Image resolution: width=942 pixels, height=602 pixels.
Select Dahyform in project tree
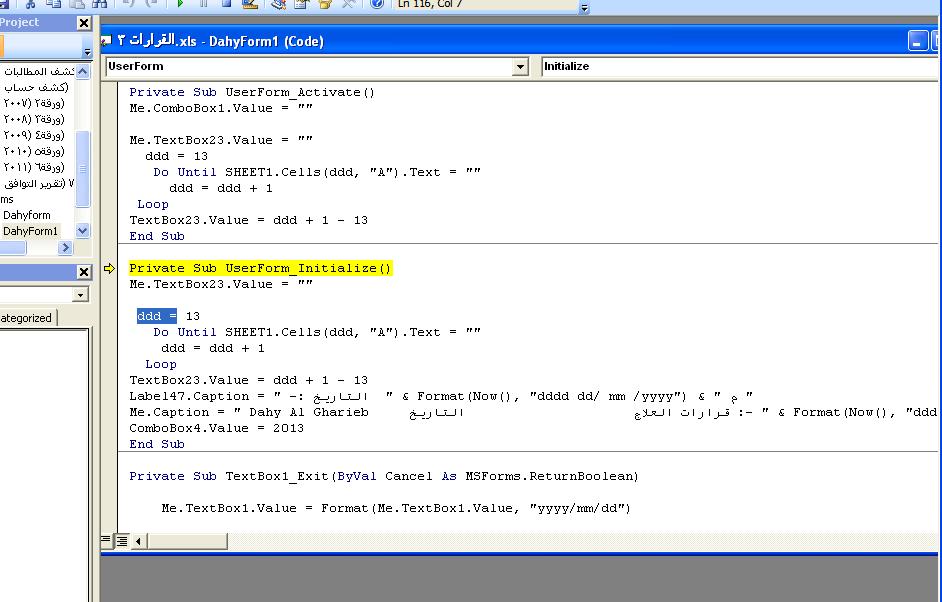coord(26,214)
